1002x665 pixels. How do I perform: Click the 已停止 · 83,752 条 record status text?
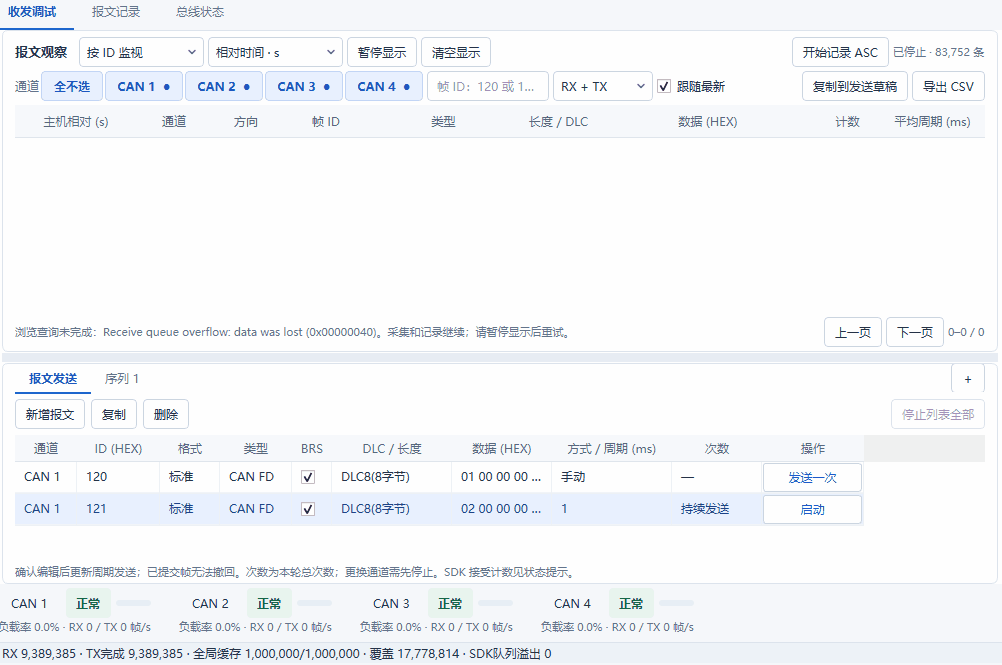(939, 52)
